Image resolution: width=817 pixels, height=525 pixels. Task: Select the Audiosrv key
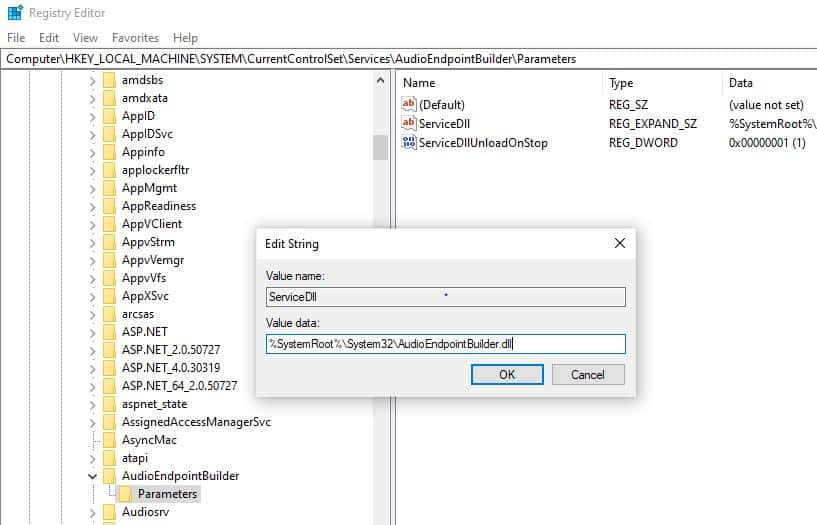click(145, 512)
